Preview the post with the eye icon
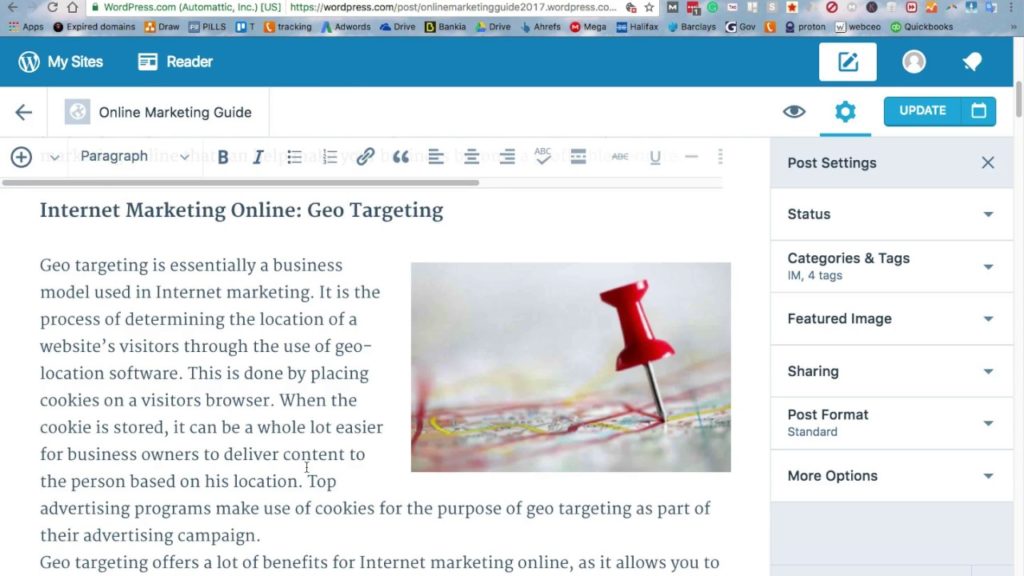Screen dimensions: 1024x576 pyautogui.click(x=794, y=112)
